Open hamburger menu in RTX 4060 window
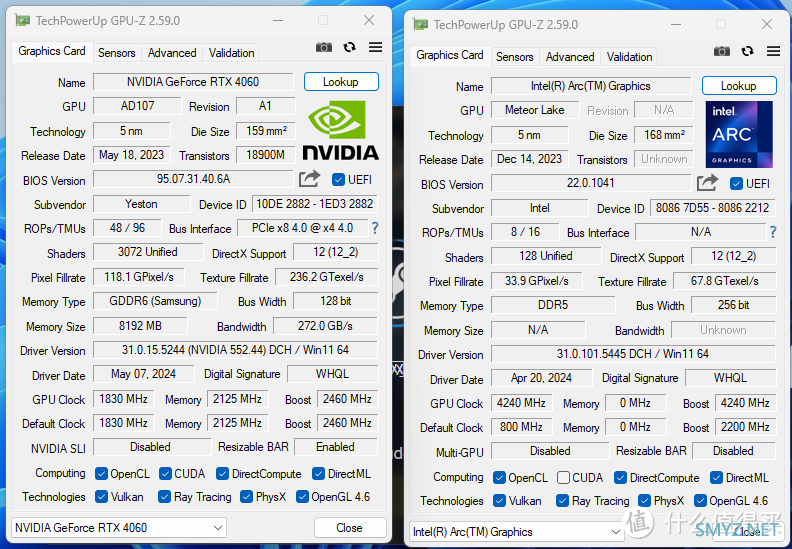Image resolution: width=792 pixels, height=549 pixels. coord(375,47)
